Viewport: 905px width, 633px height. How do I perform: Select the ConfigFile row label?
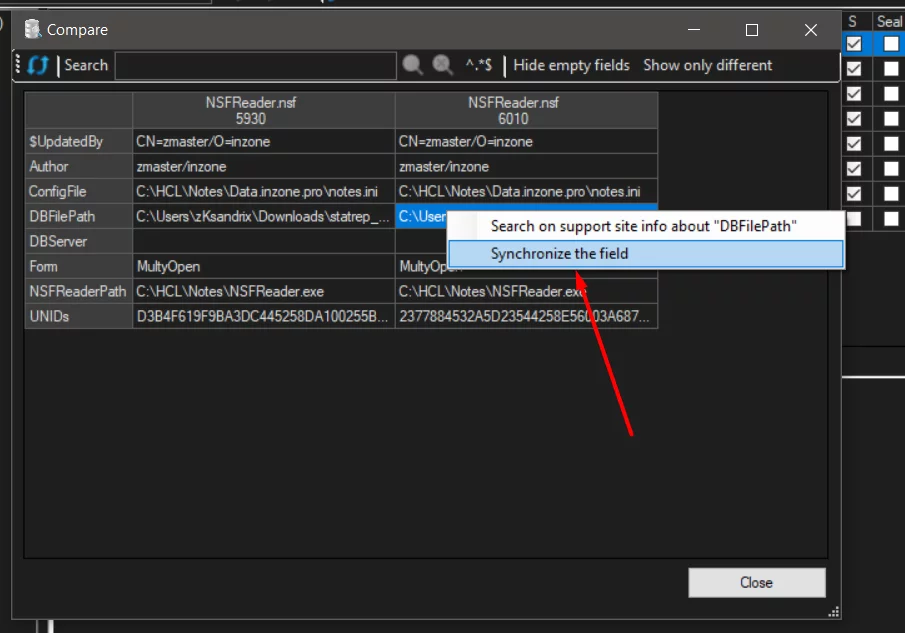pos(79,192)
